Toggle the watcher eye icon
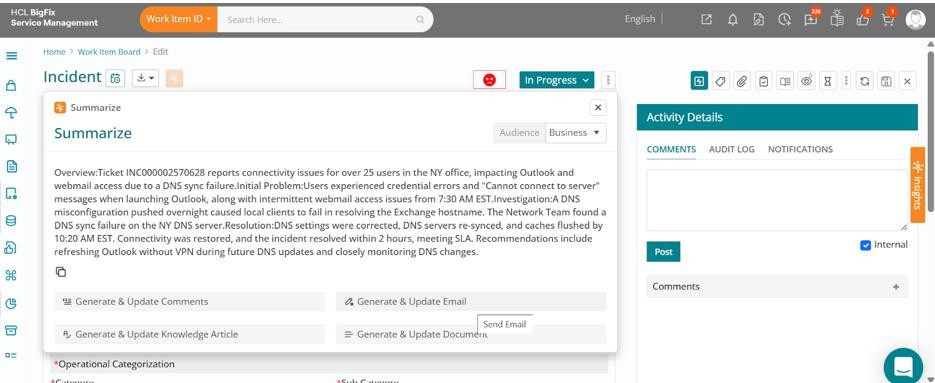The width and height of the screenshot is (935, 383). pos(807,81)
